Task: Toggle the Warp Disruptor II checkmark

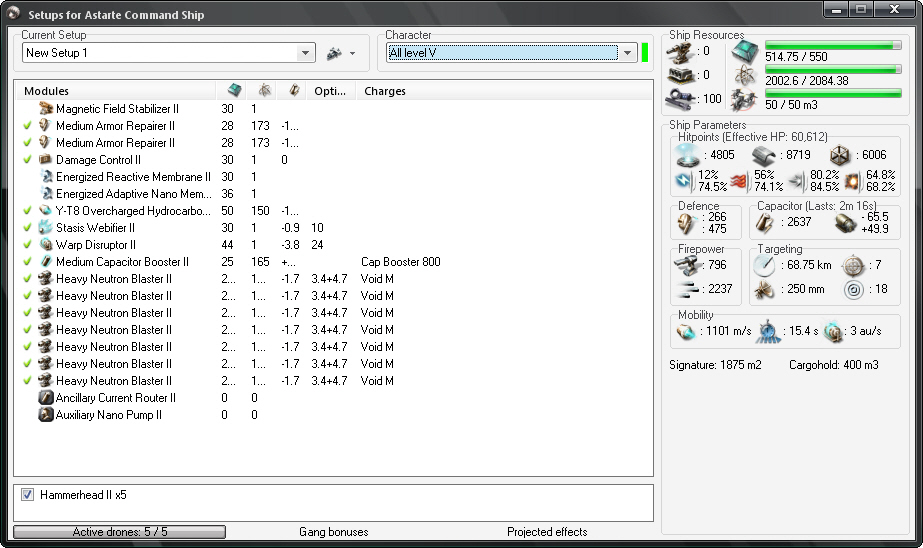Action: pos(27,245)
